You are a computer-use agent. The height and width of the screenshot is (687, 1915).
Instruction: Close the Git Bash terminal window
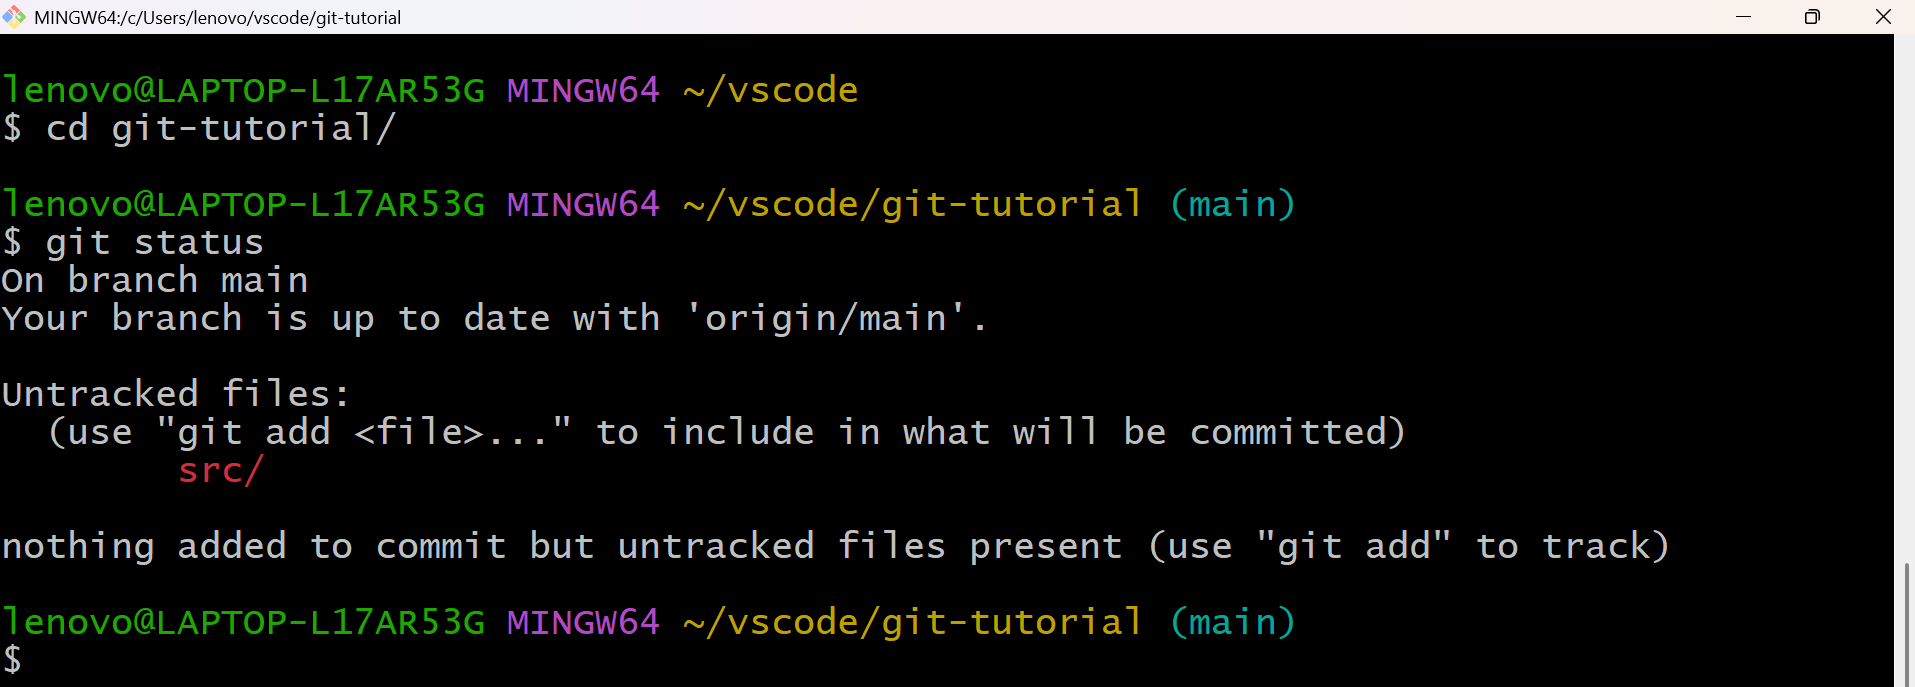click(1883, 16)
